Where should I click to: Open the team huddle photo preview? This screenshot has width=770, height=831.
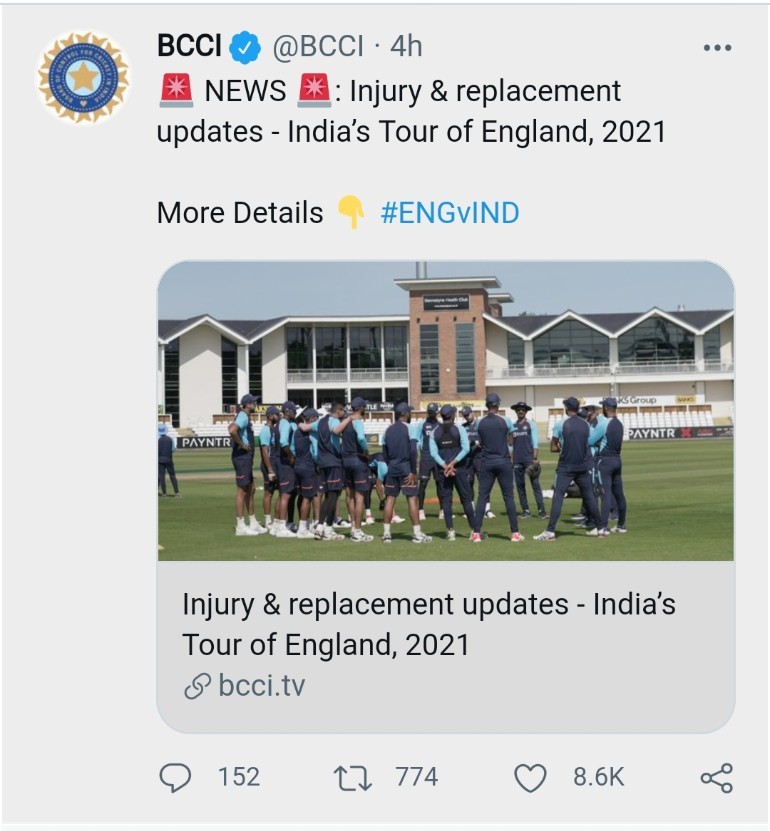coord(445,410)
